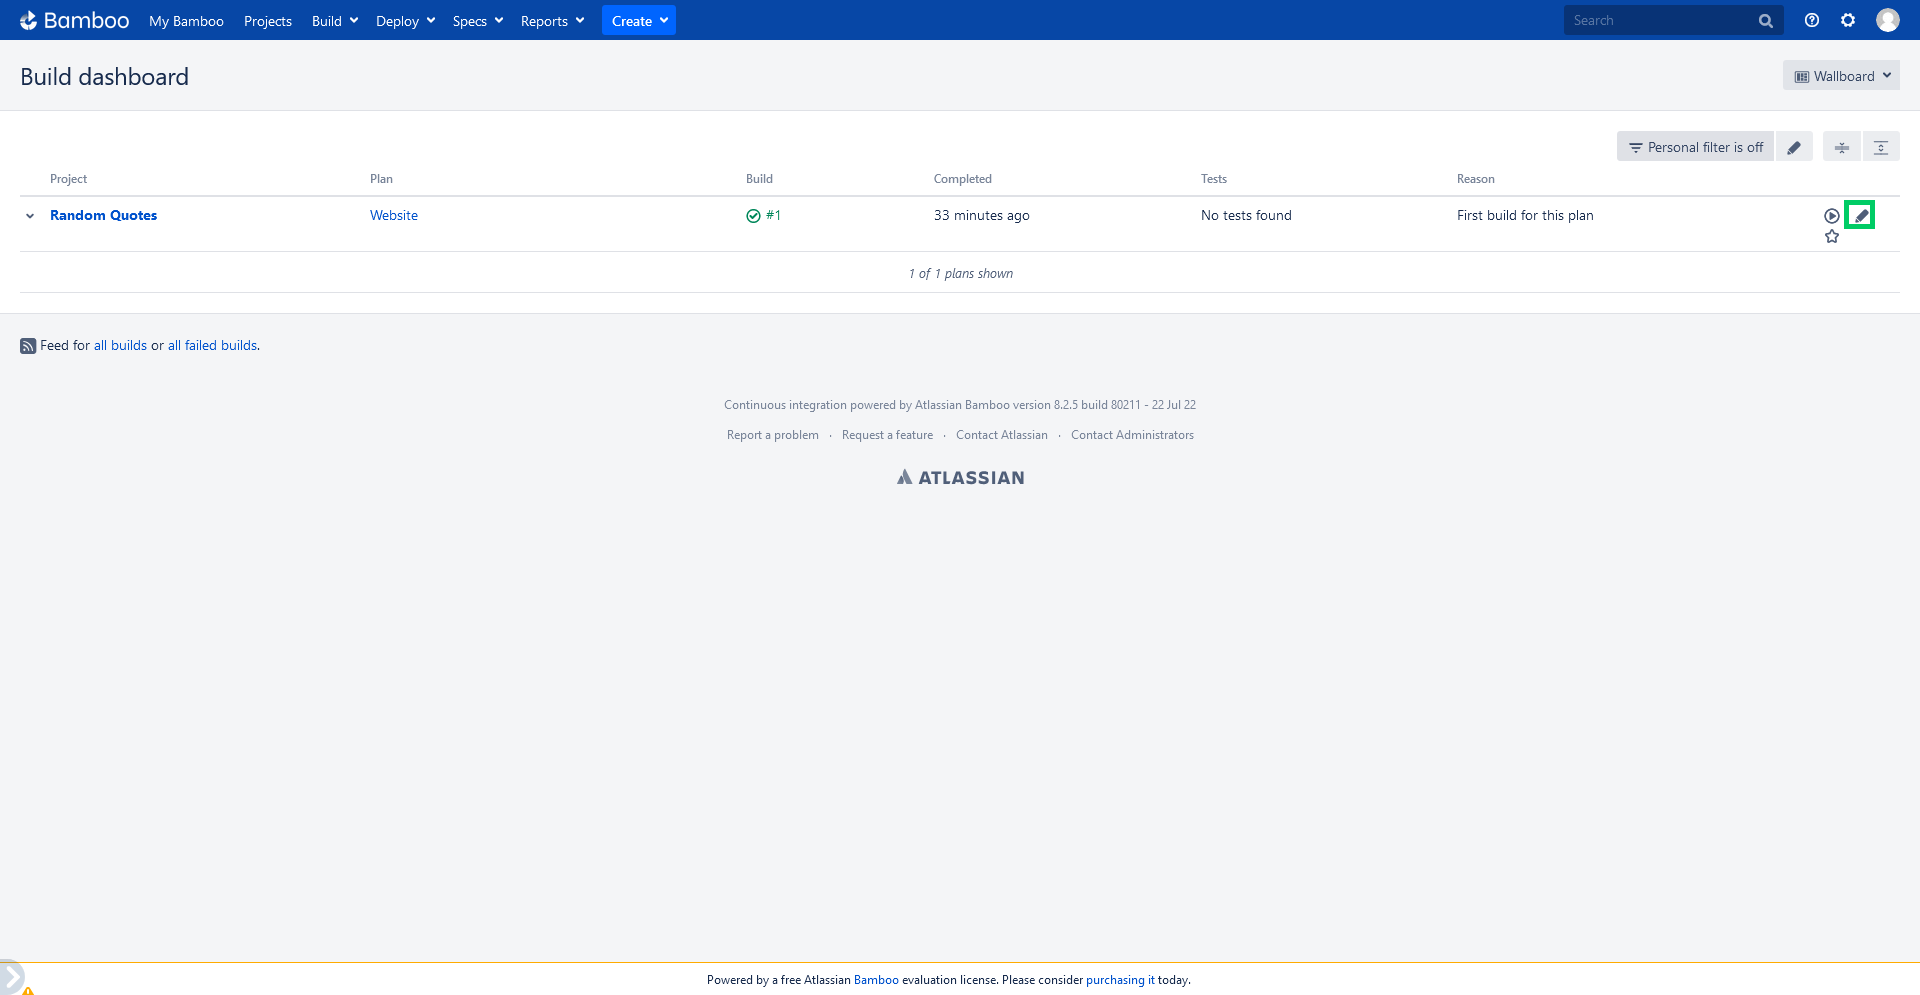Click Report a problem link

point(773,435)
